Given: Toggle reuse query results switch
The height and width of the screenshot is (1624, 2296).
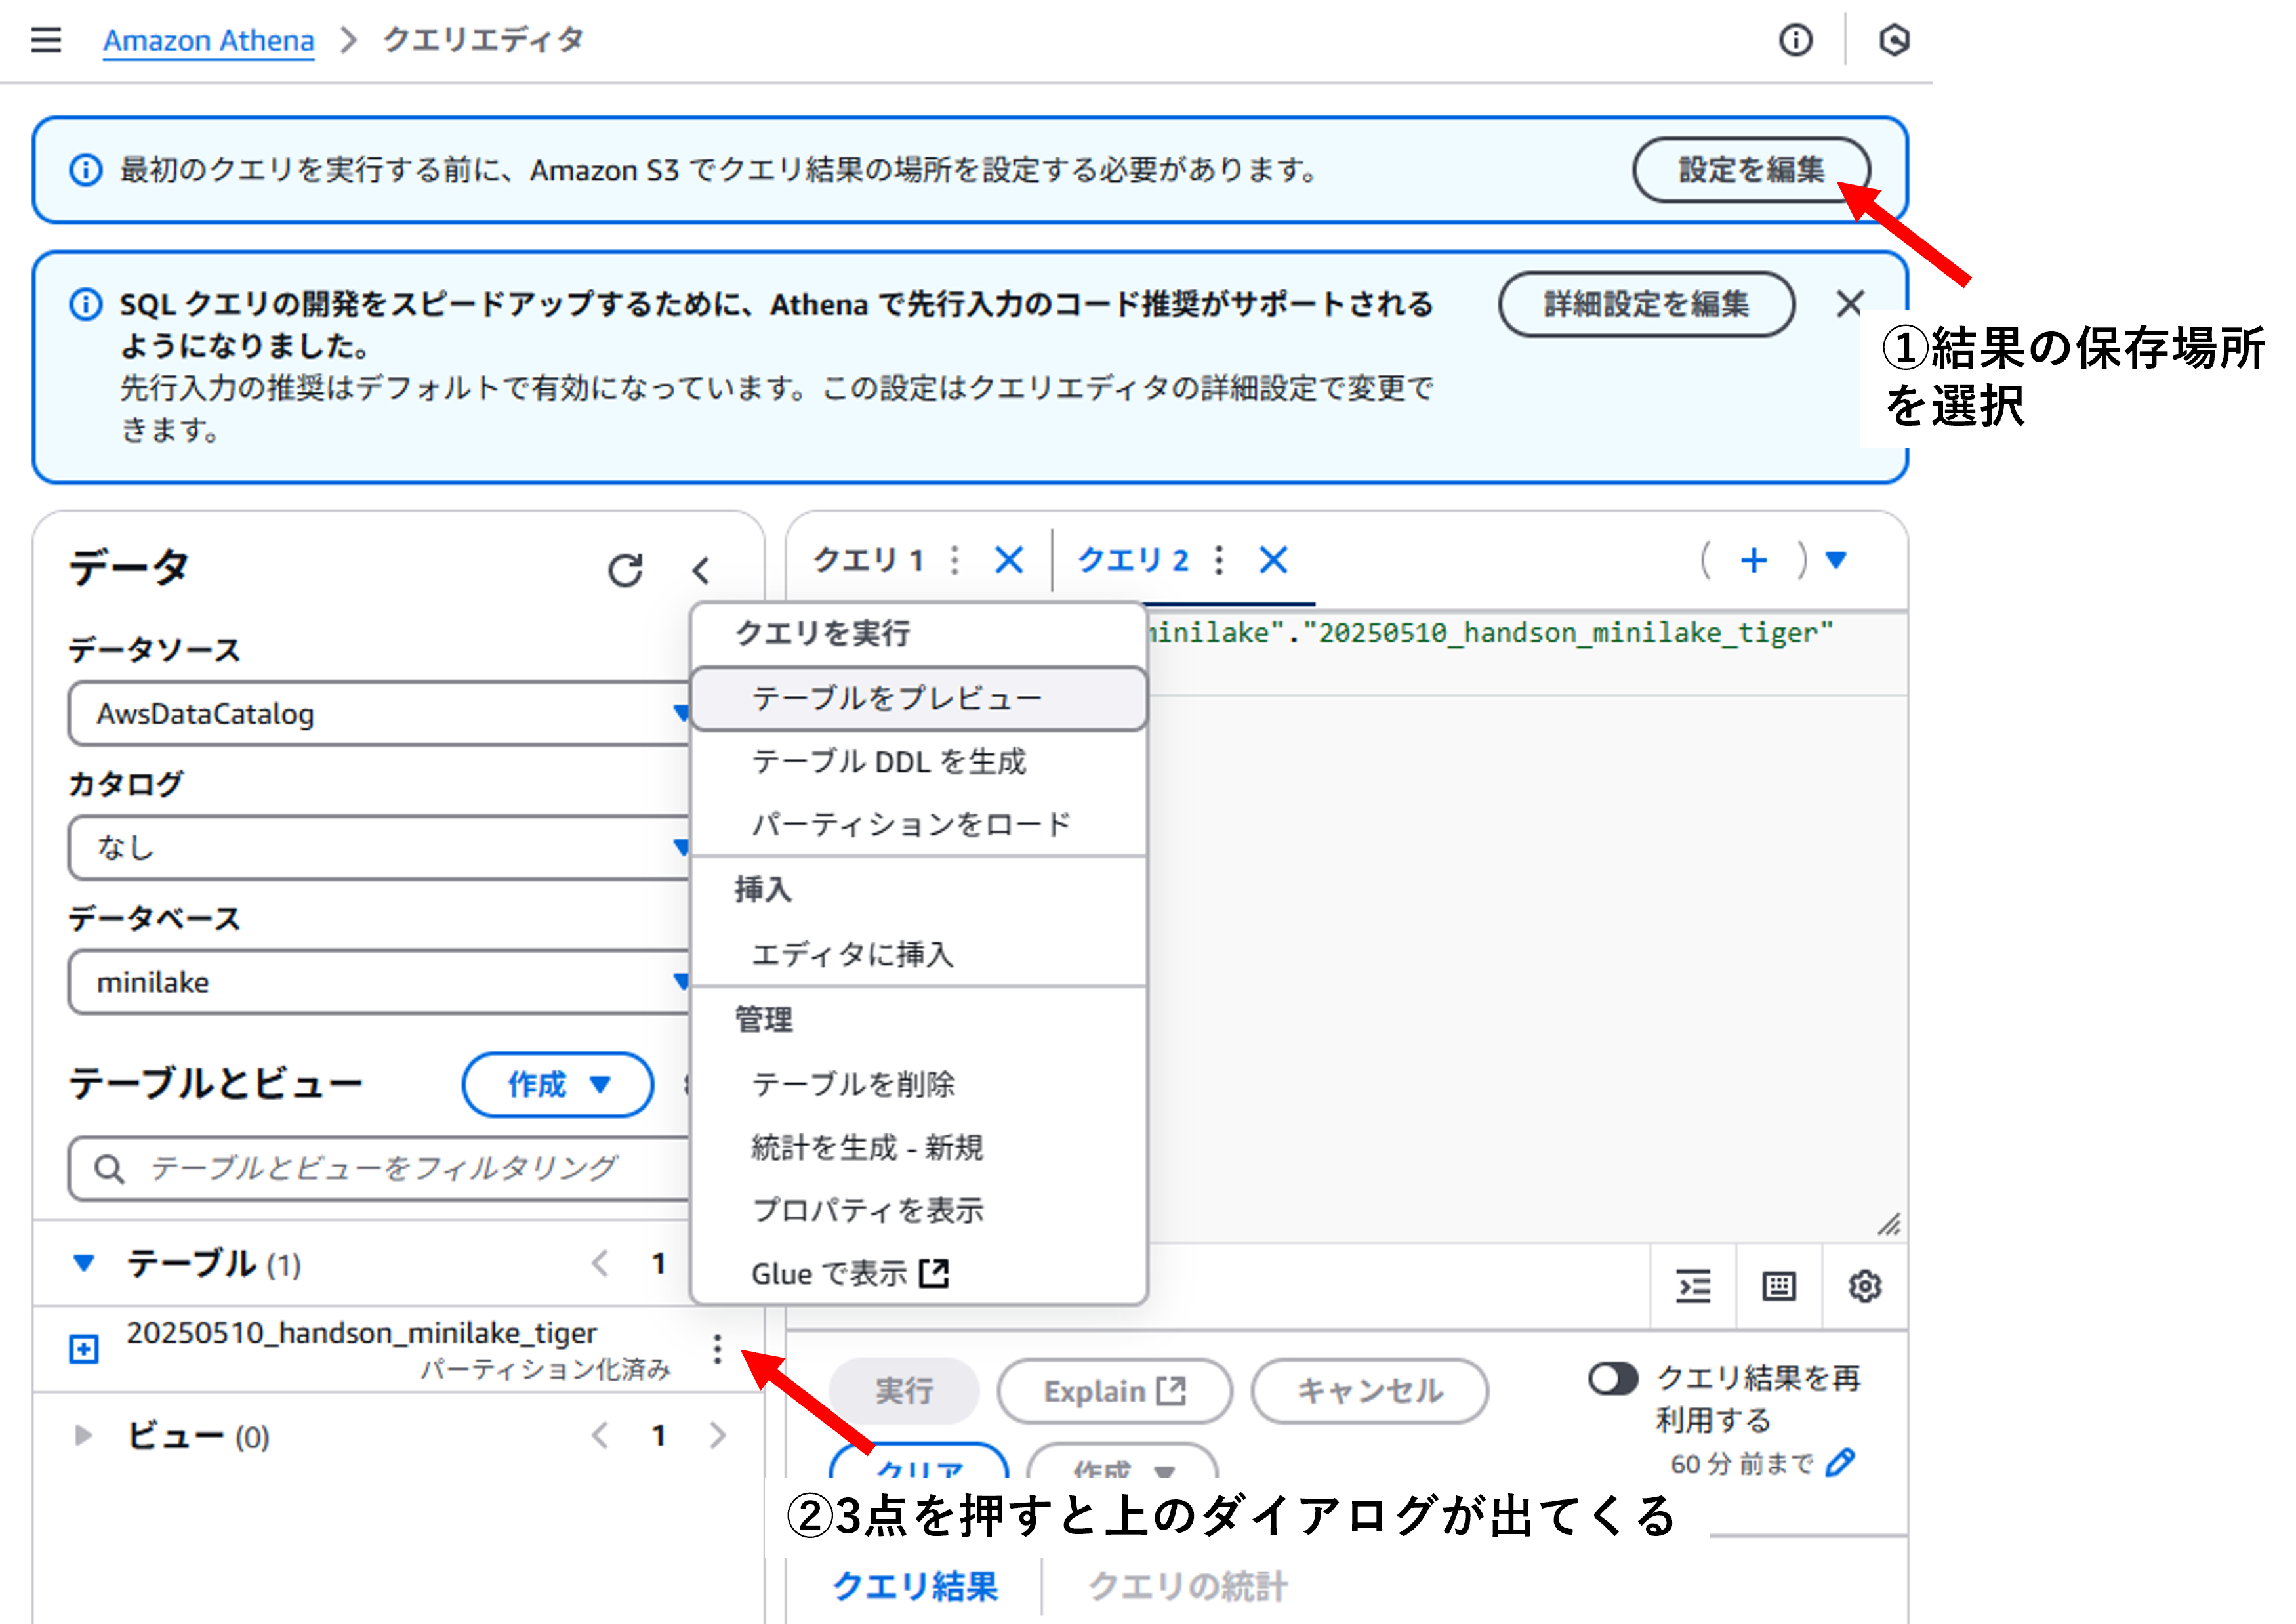Looking at the screenshot, I should click(x=1612, y=1379).
